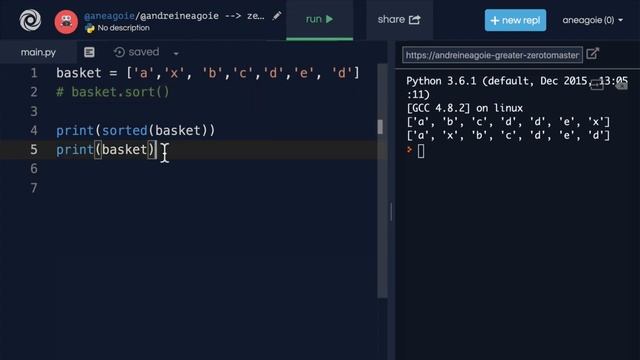Click sorted output list in console
Viewport: 640px width, 360px height.
point(508,122)
